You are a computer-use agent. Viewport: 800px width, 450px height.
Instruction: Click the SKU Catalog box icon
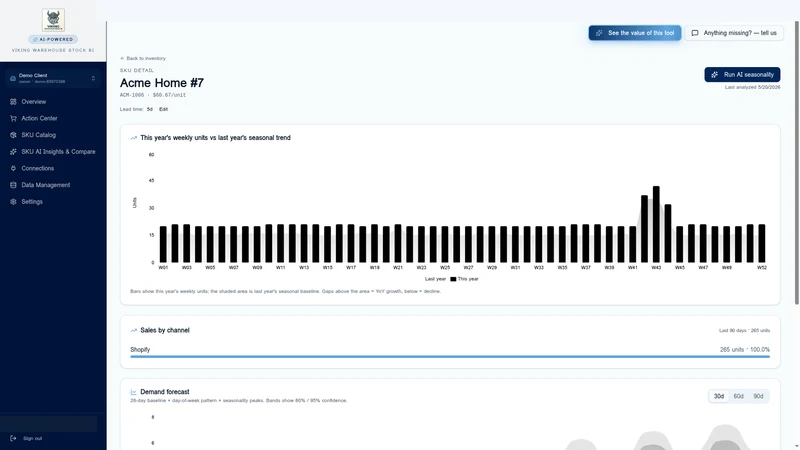(x=13, y=135)
